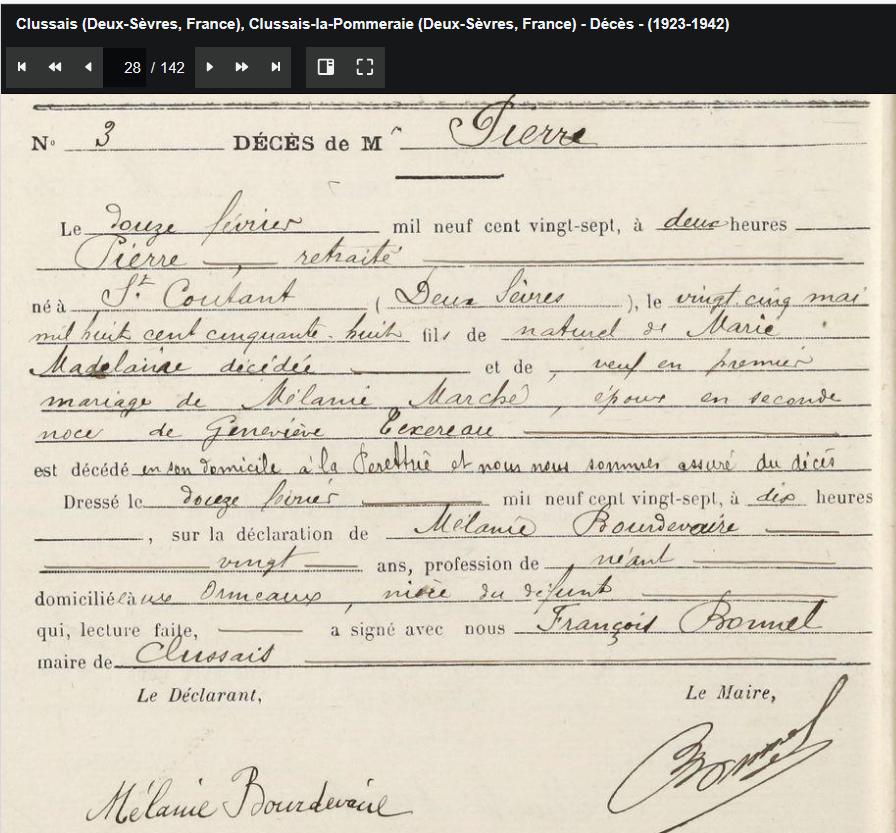Jump to the last page
This screenshot has width=896, height=833.
tap(276, 67)
